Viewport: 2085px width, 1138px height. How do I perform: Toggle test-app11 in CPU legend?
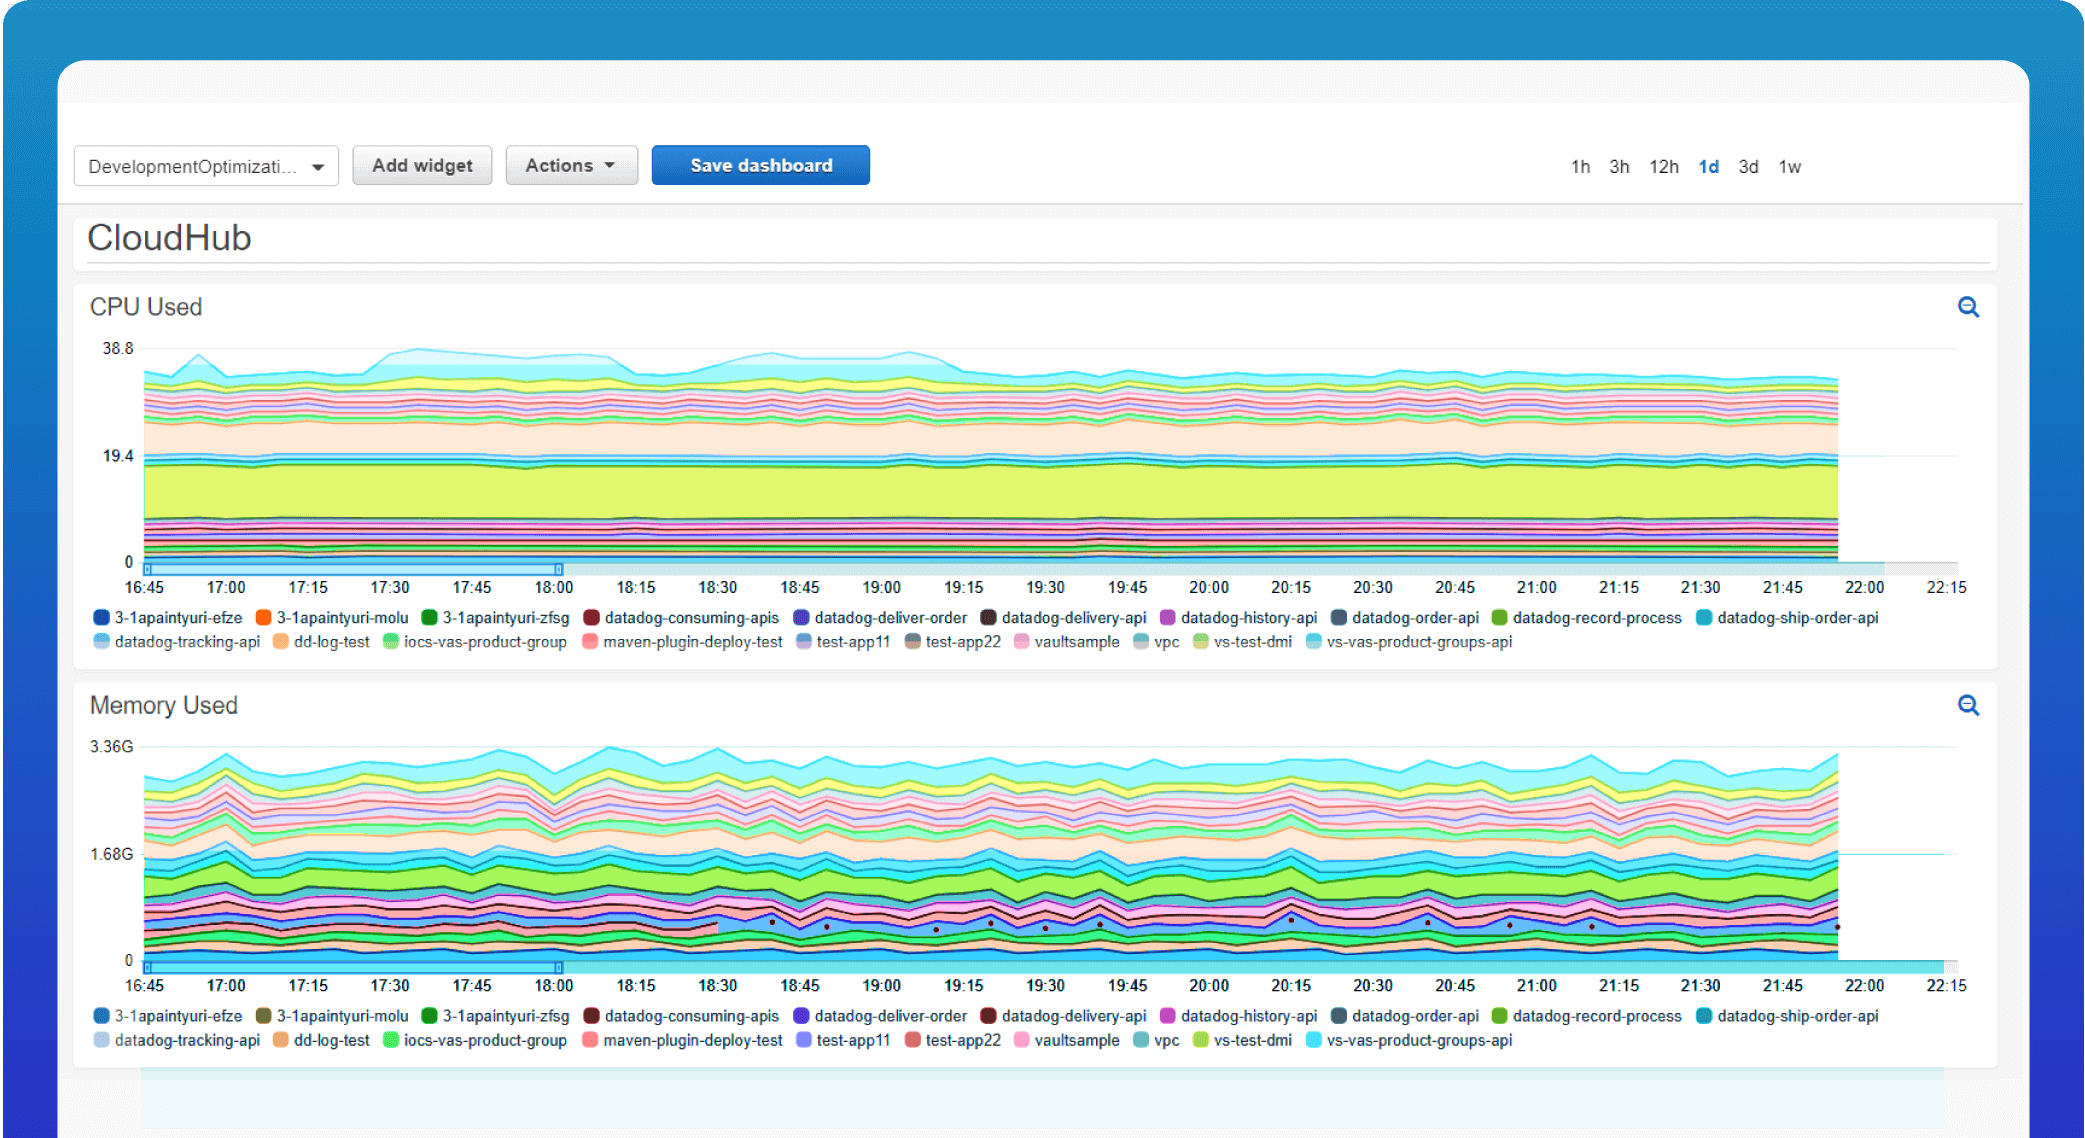tap(843, 642)
